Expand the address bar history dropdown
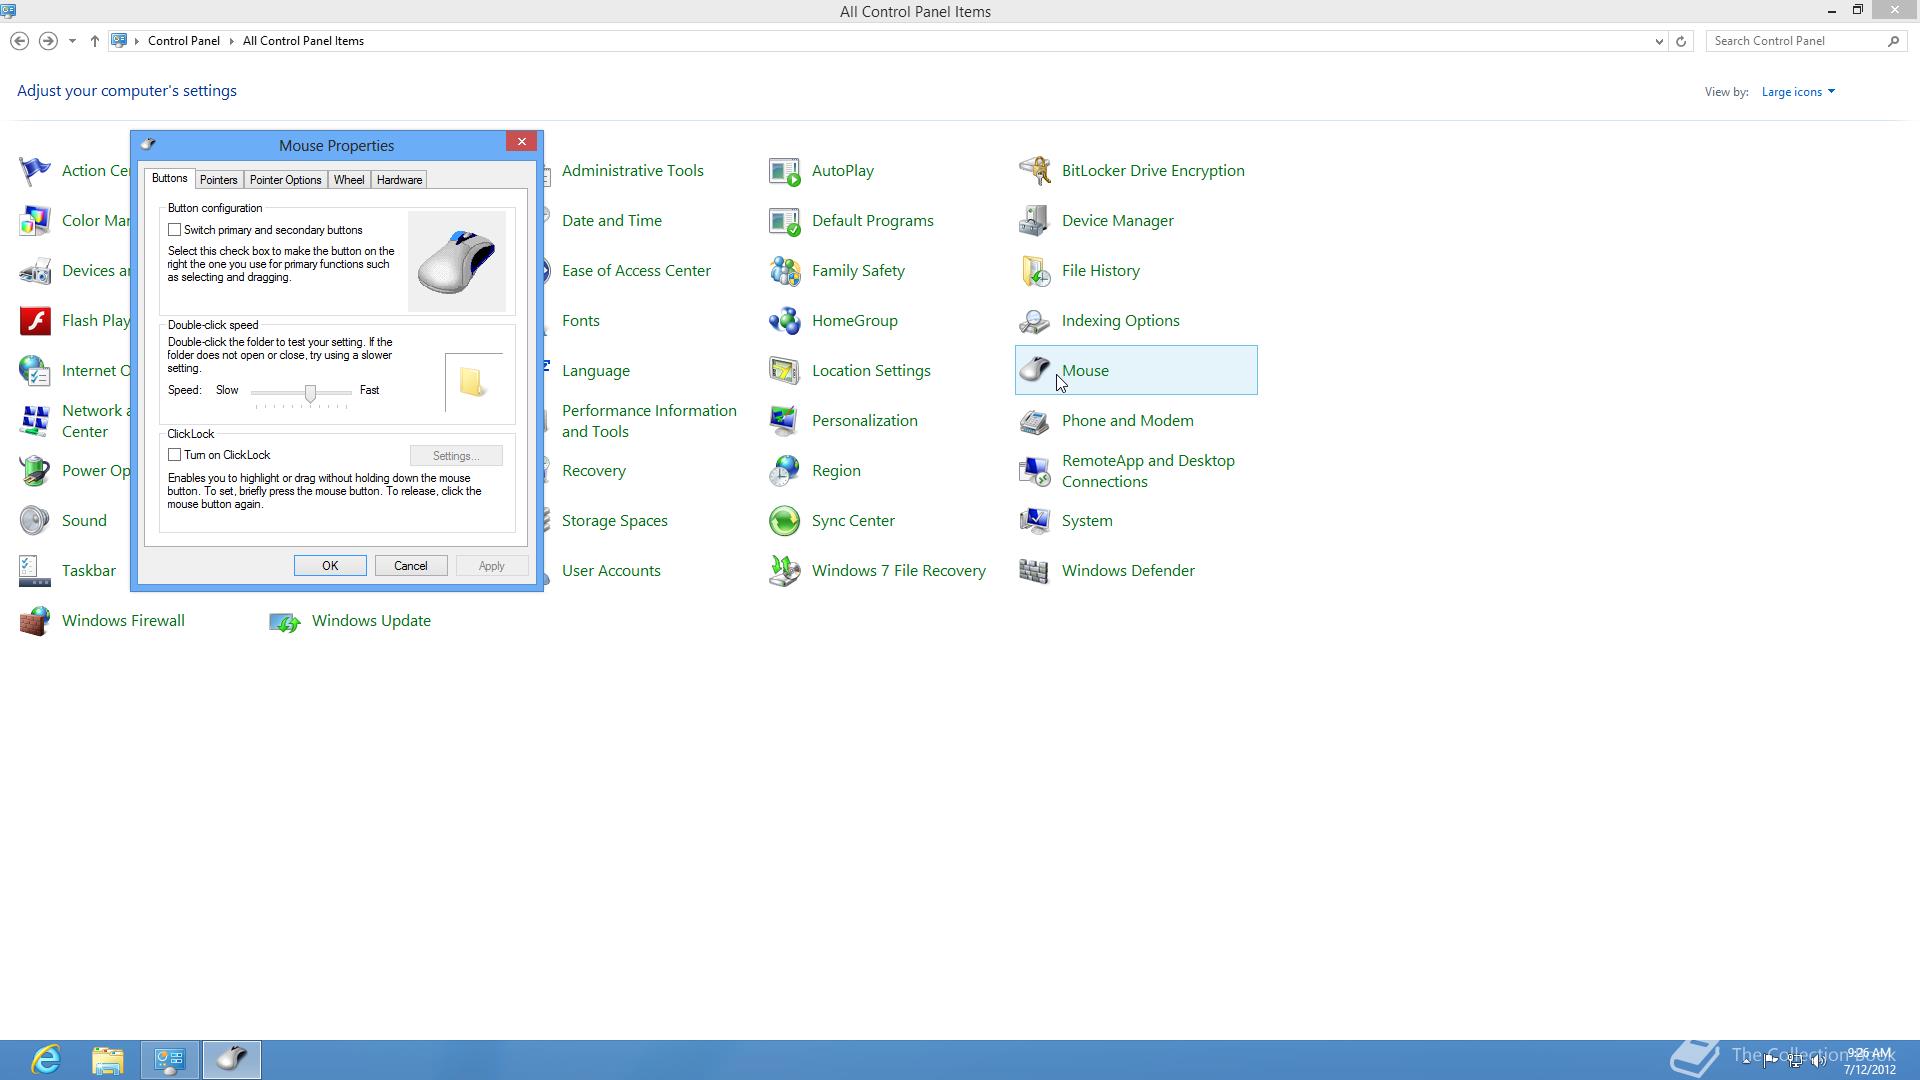 (1659, 41)
